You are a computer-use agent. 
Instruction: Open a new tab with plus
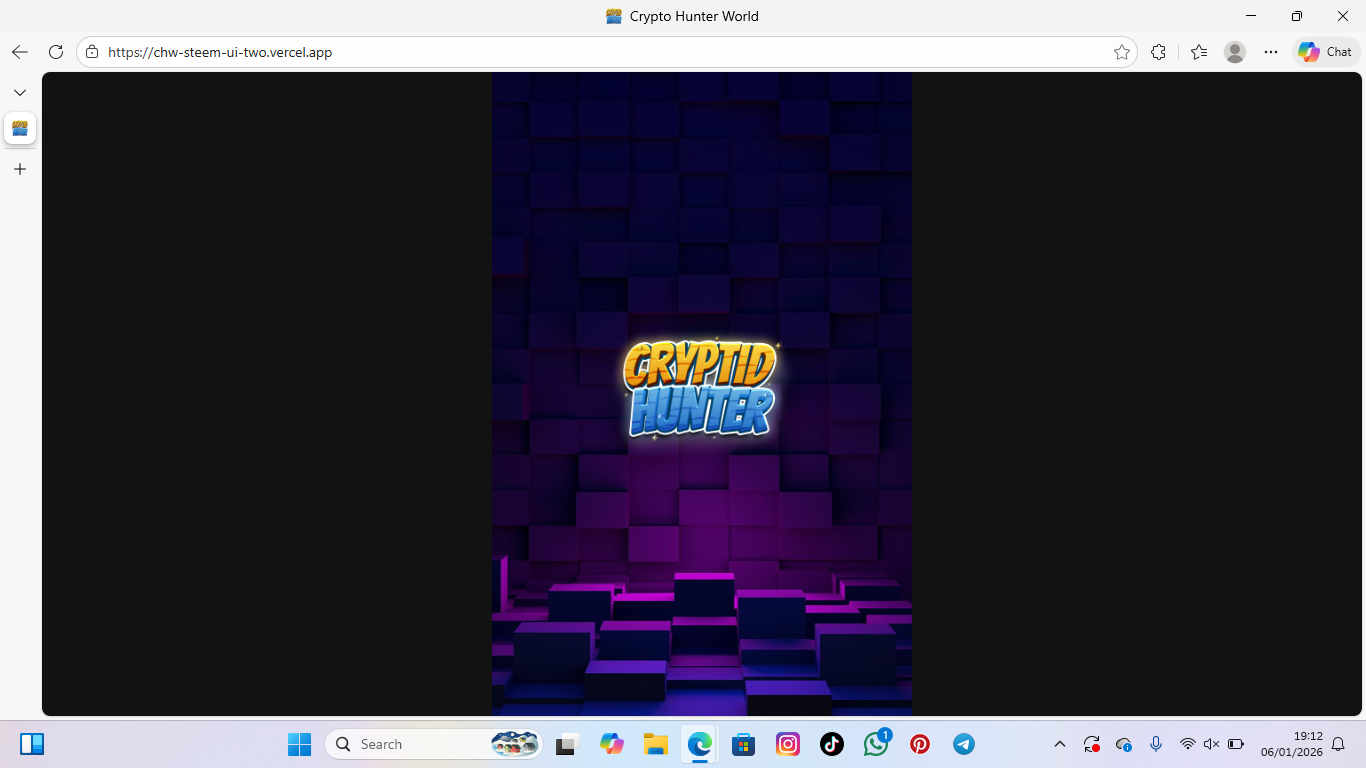(20, 169)
